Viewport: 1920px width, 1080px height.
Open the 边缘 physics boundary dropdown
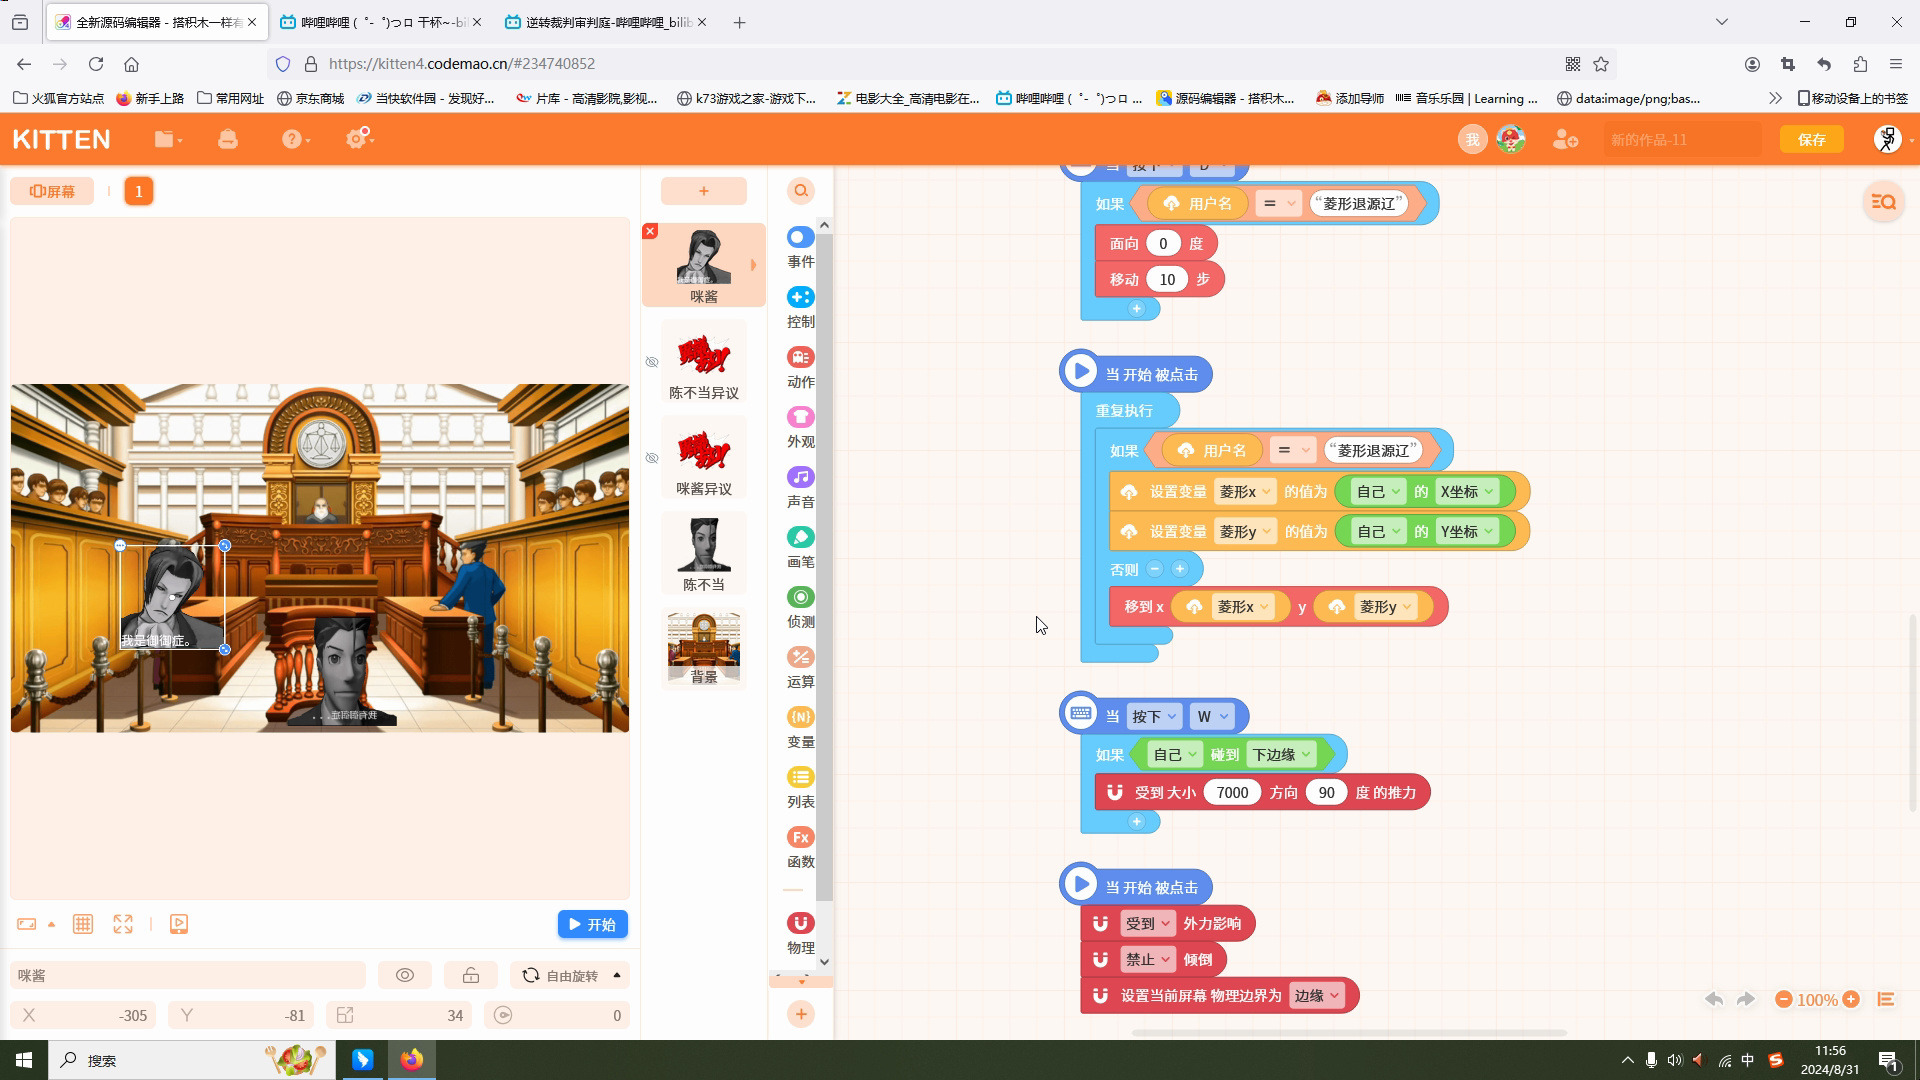coord(1317,995)
